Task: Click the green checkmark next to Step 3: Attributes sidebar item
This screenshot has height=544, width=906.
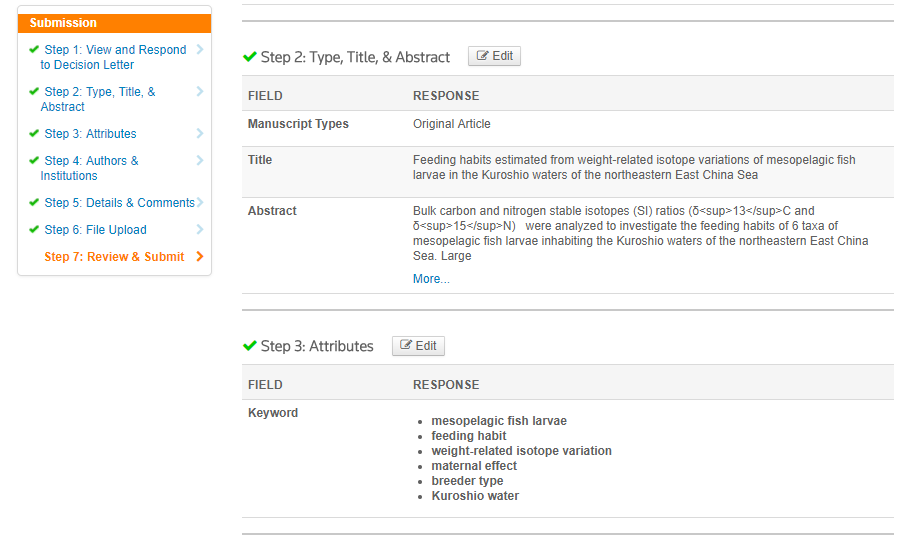Action: (x=34, y=133)
